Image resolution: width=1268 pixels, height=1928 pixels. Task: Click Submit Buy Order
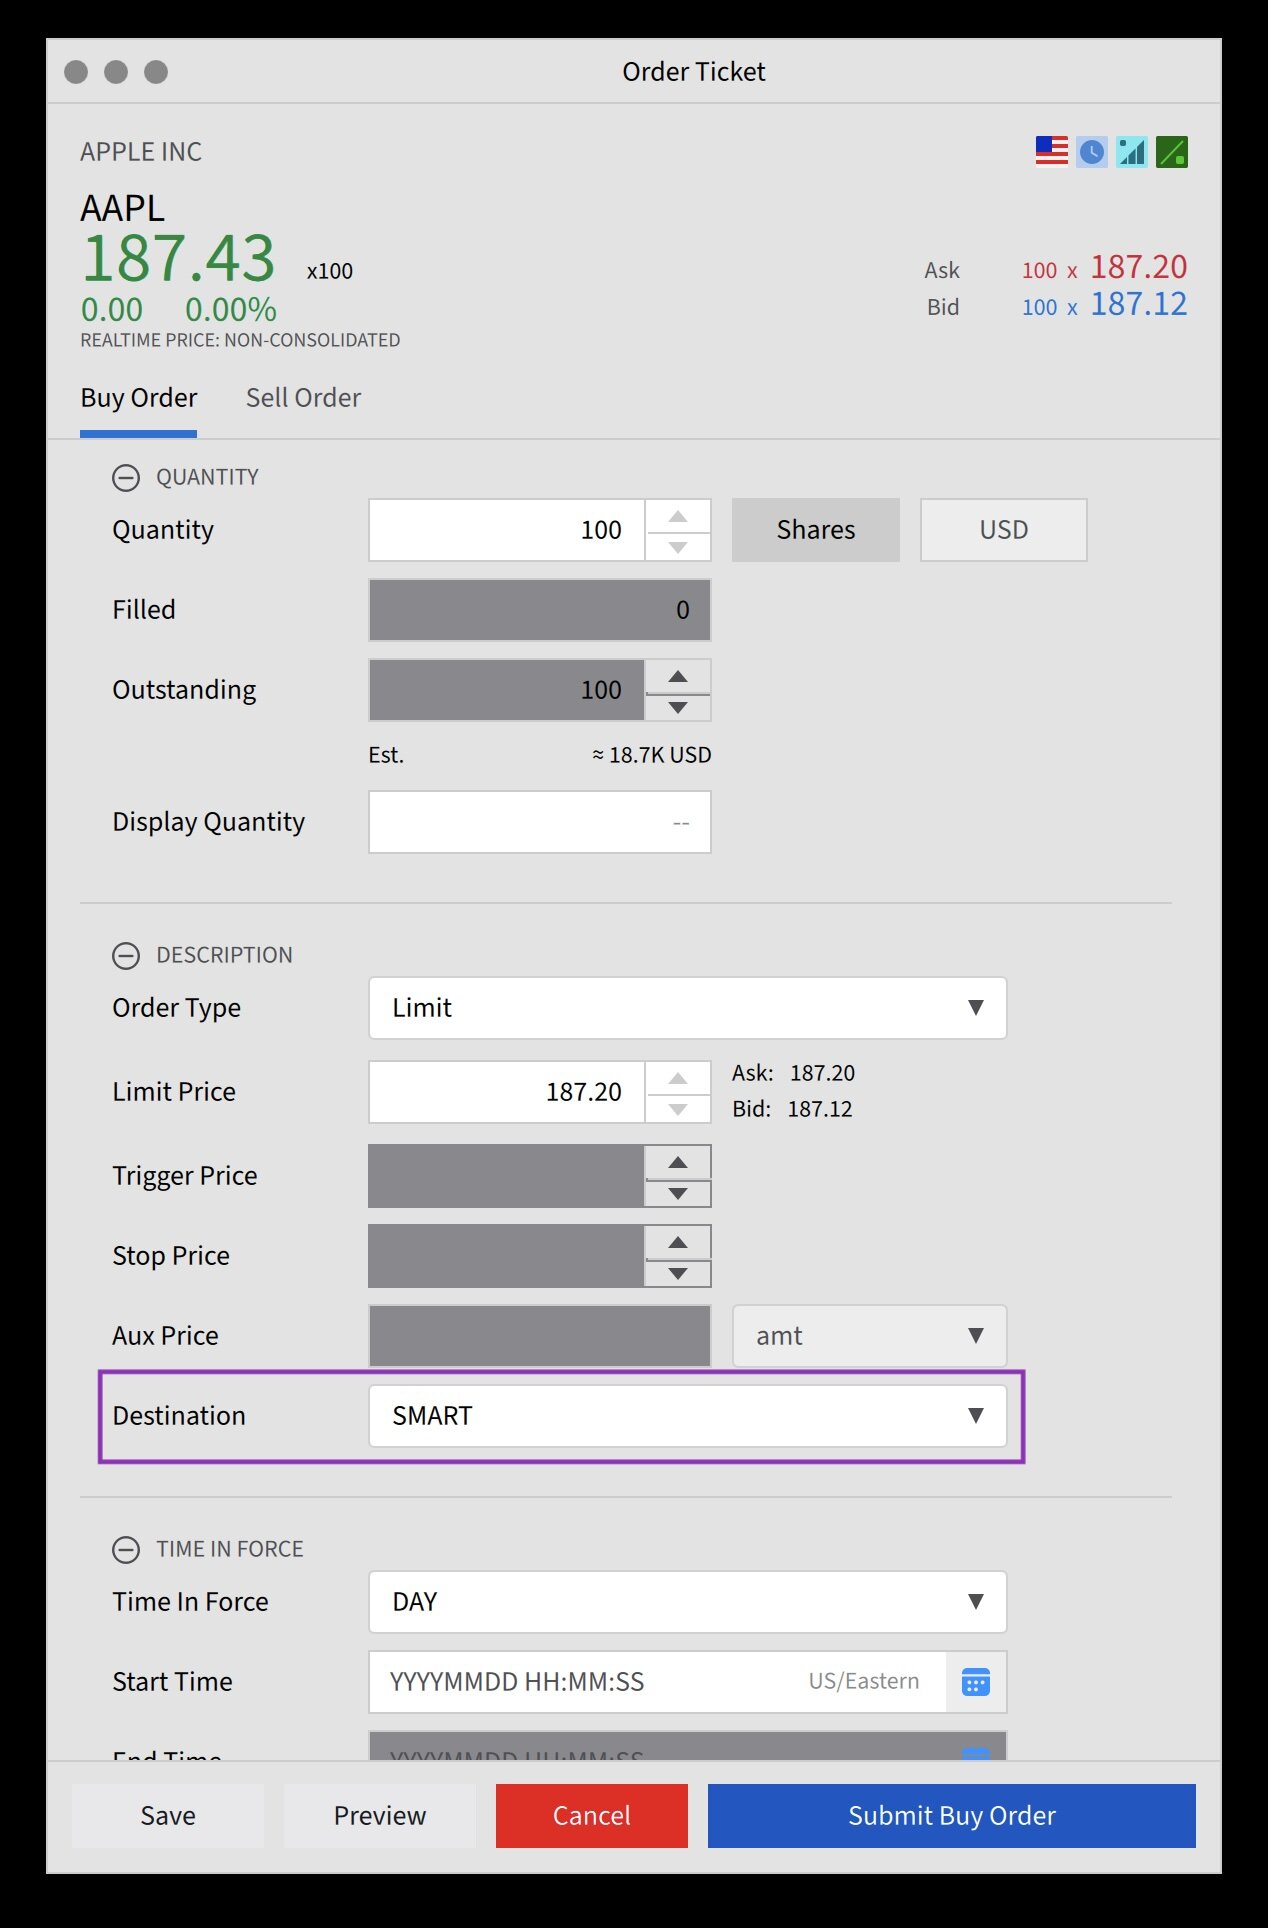pos(951,1816)
